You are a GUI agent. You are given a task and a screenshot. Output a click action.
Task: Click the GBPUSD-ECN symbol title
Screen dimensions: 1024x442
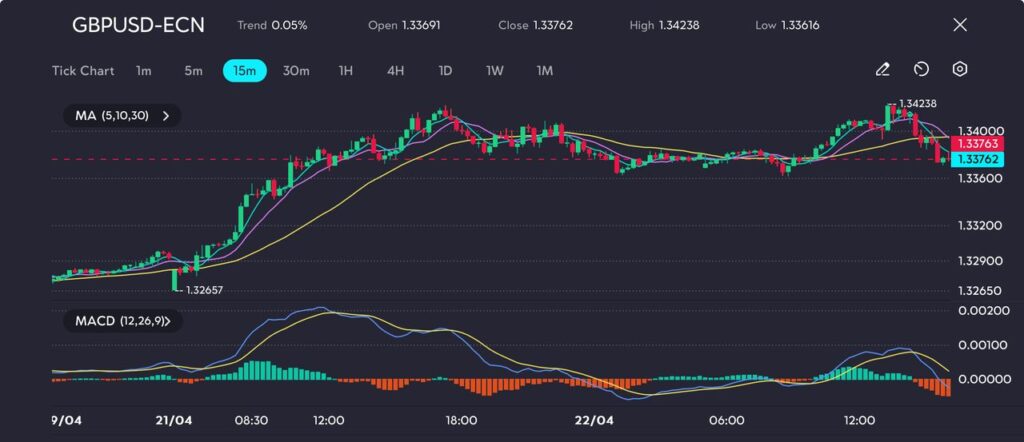138,25
